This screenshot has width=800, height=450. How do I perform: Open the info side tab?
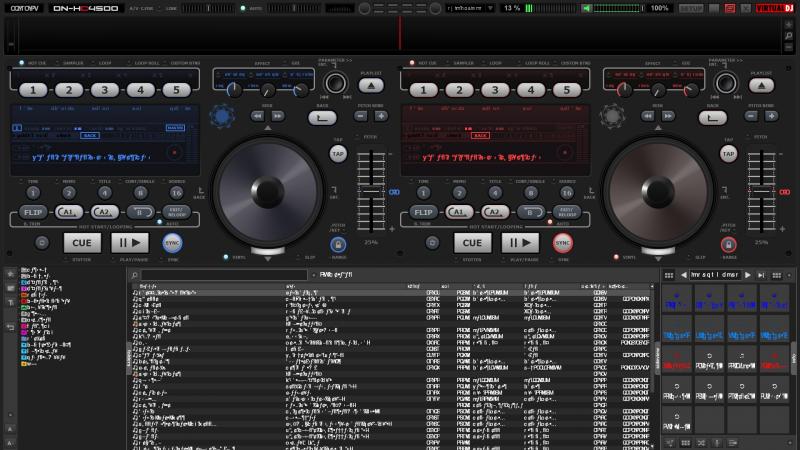[x=793, y=359]
